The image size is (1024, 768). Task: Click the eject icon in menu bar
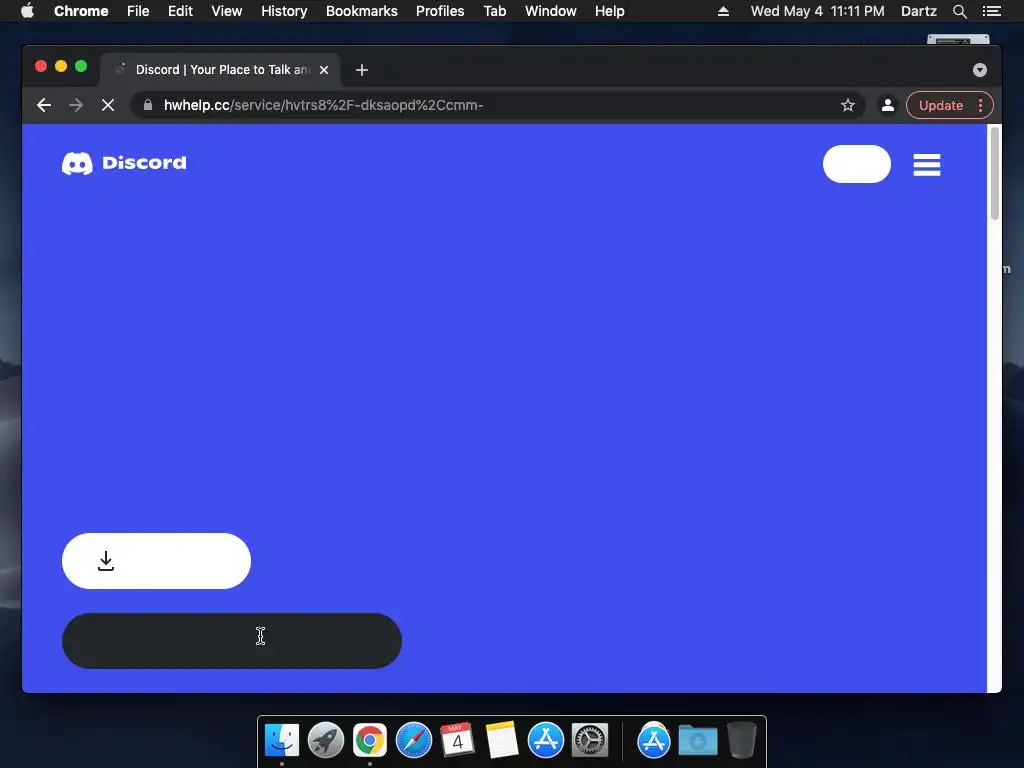tap(723, 11)
